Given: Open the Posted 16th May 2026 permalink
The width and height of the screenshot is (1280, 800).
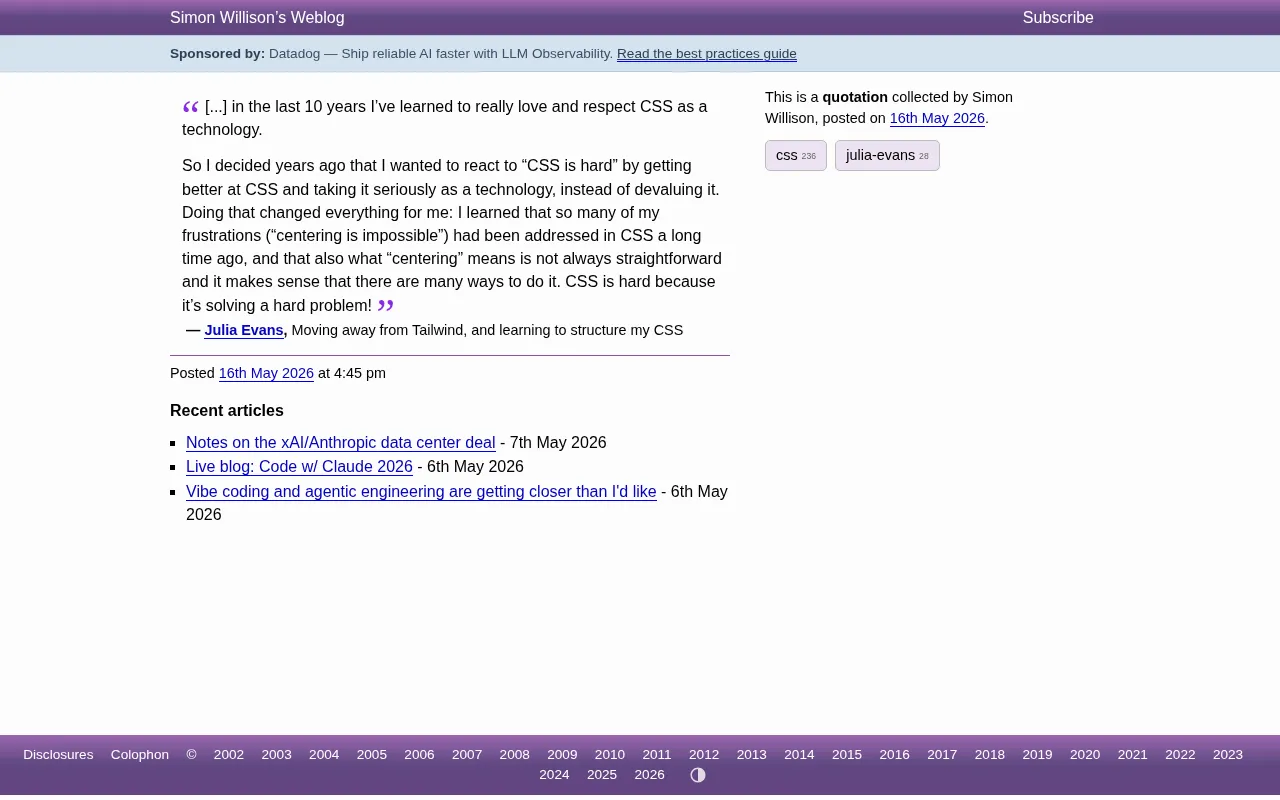Looking at the screenshot, I should click(x=266, y=373).
